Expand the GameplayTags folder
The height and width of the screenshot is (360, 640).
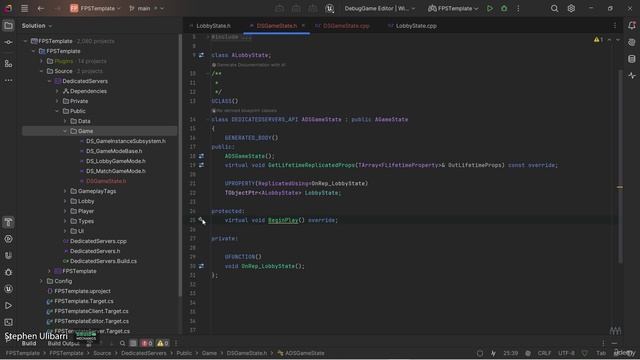coord(65,191)
